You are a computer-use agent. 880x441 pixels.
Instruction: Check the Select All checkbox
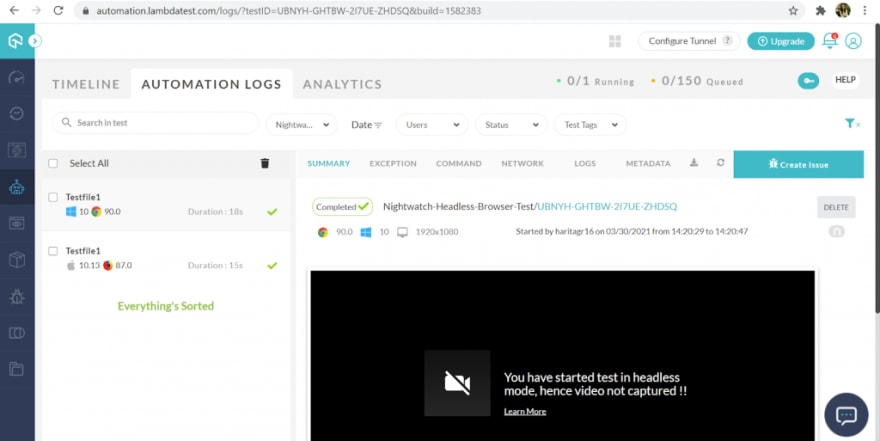click(53, 163)
